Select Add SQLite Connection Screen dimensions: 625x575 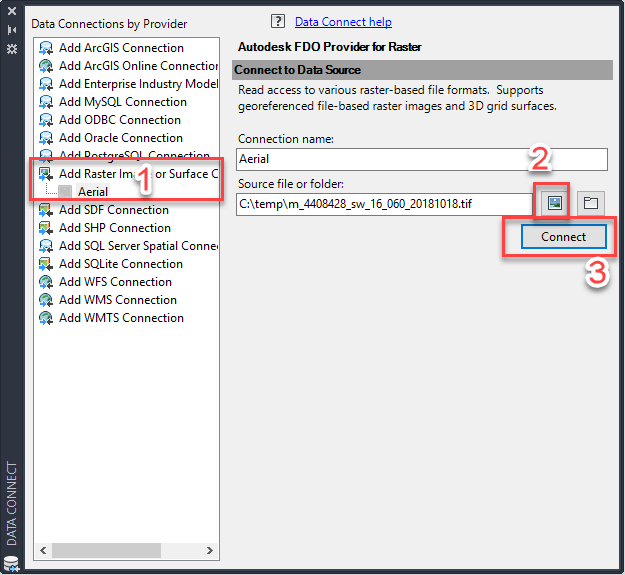pyautogui.click(x=121, y=263)
